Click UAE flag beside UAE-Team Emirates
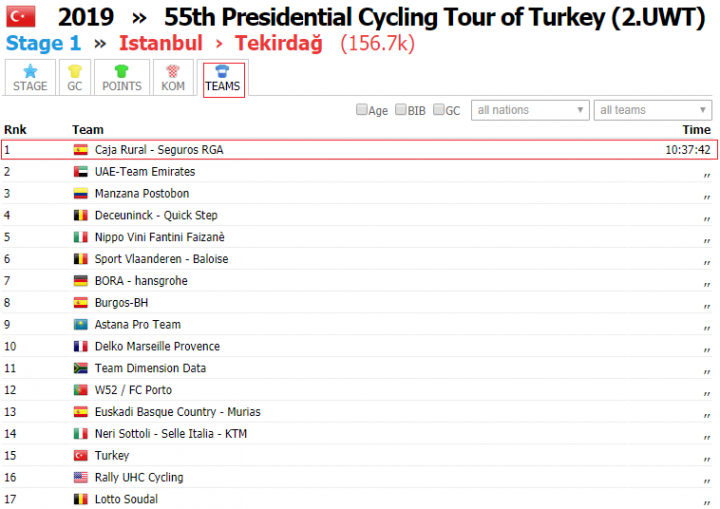This screenshot has width=720, height=509. 81,172
